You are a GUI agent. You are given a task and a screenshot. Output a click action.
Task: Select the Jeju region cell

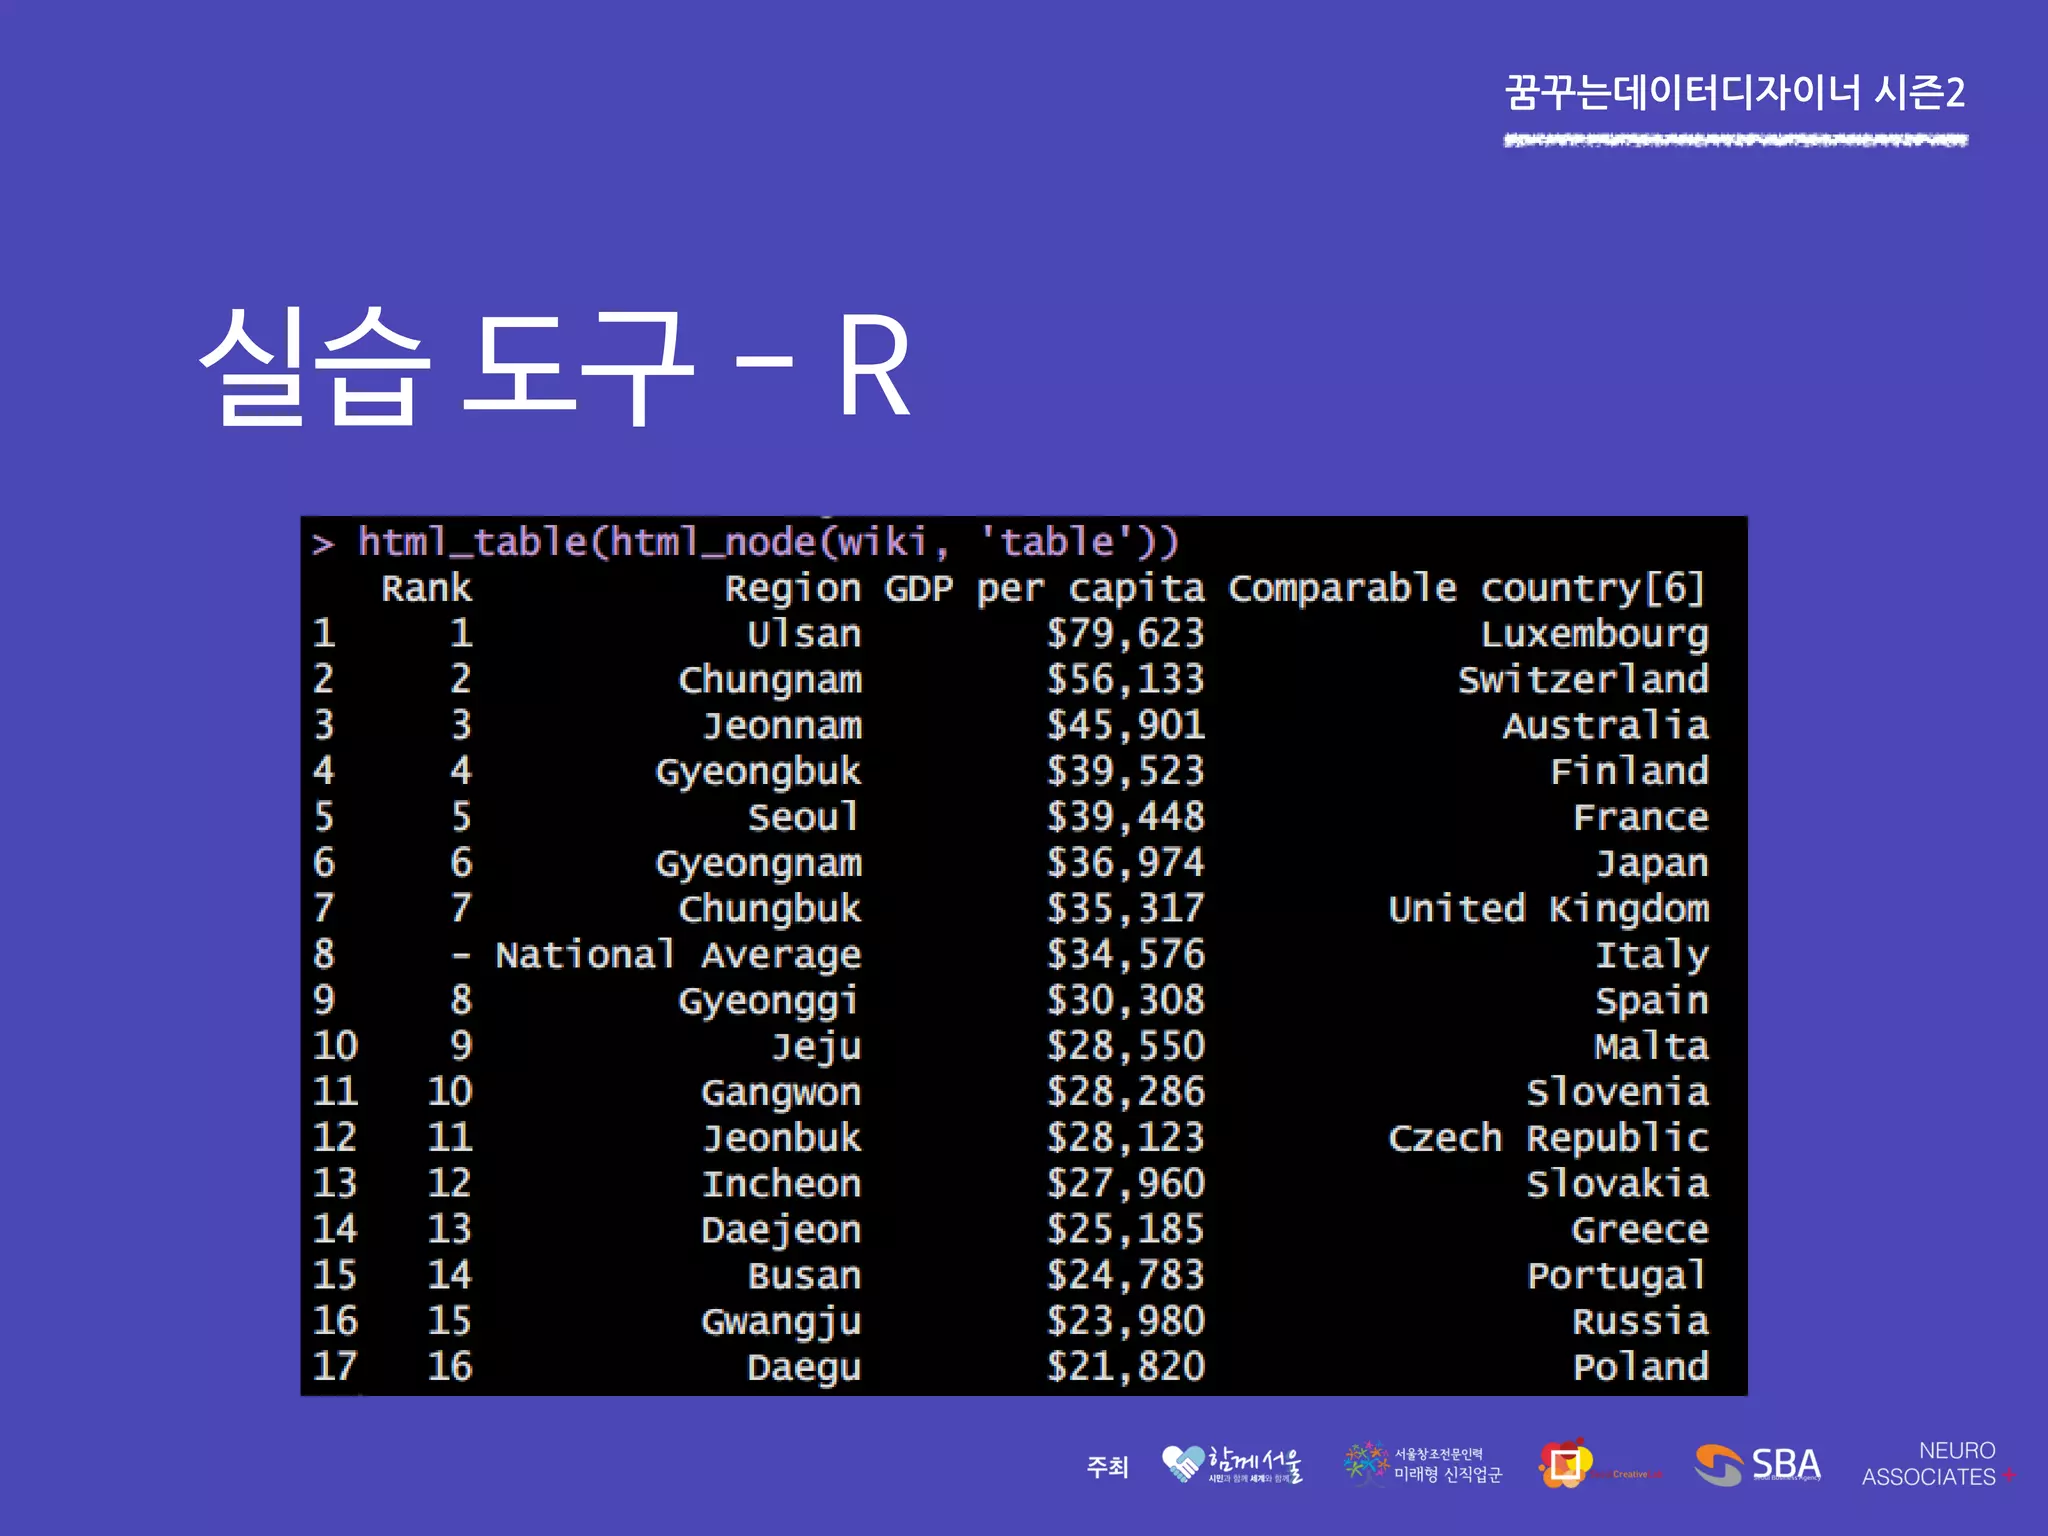(816, 1047)
